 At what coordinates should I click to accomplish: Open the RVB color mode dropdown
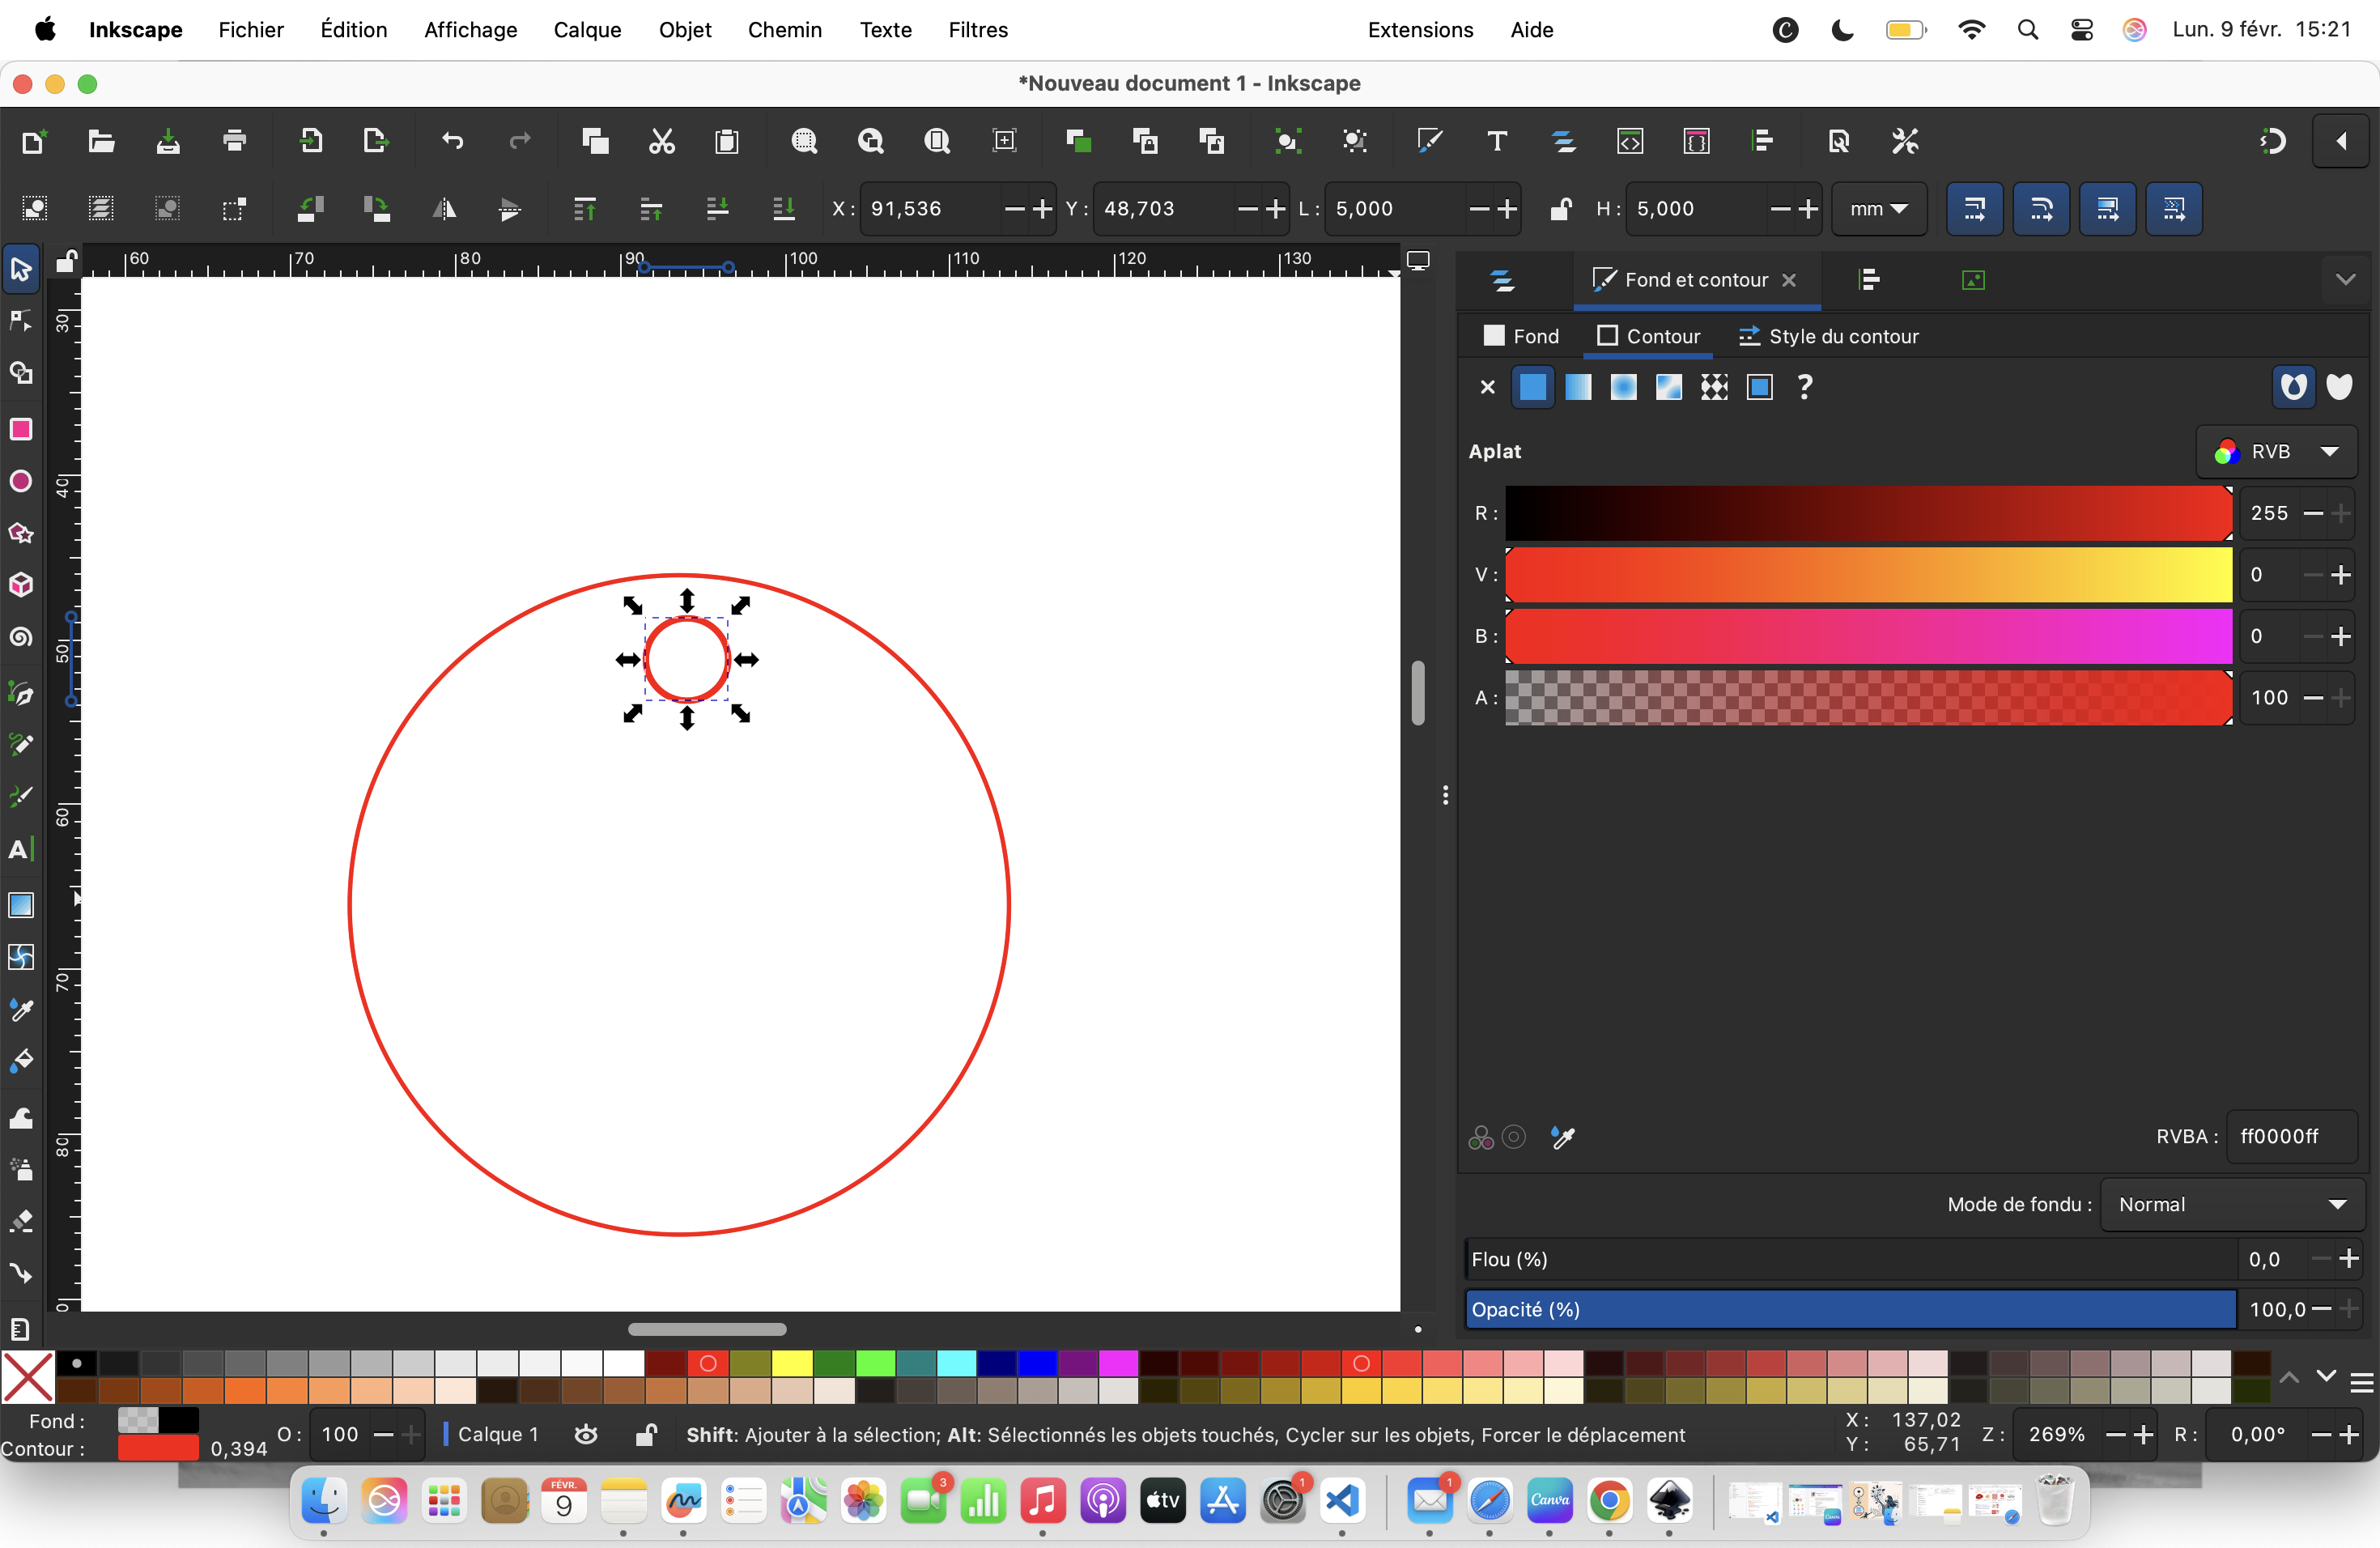pyautogui.click(x=2276, y=452)
